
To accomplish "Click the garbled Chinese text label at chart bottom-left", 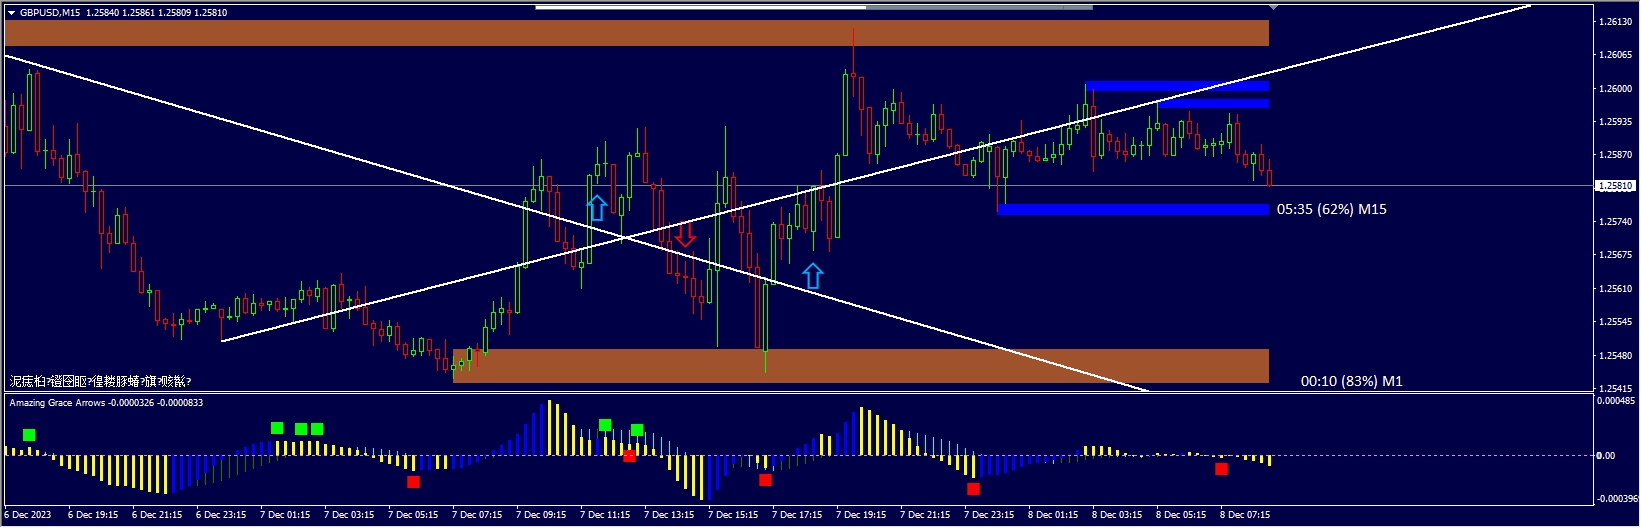I will tap(100, 381).
